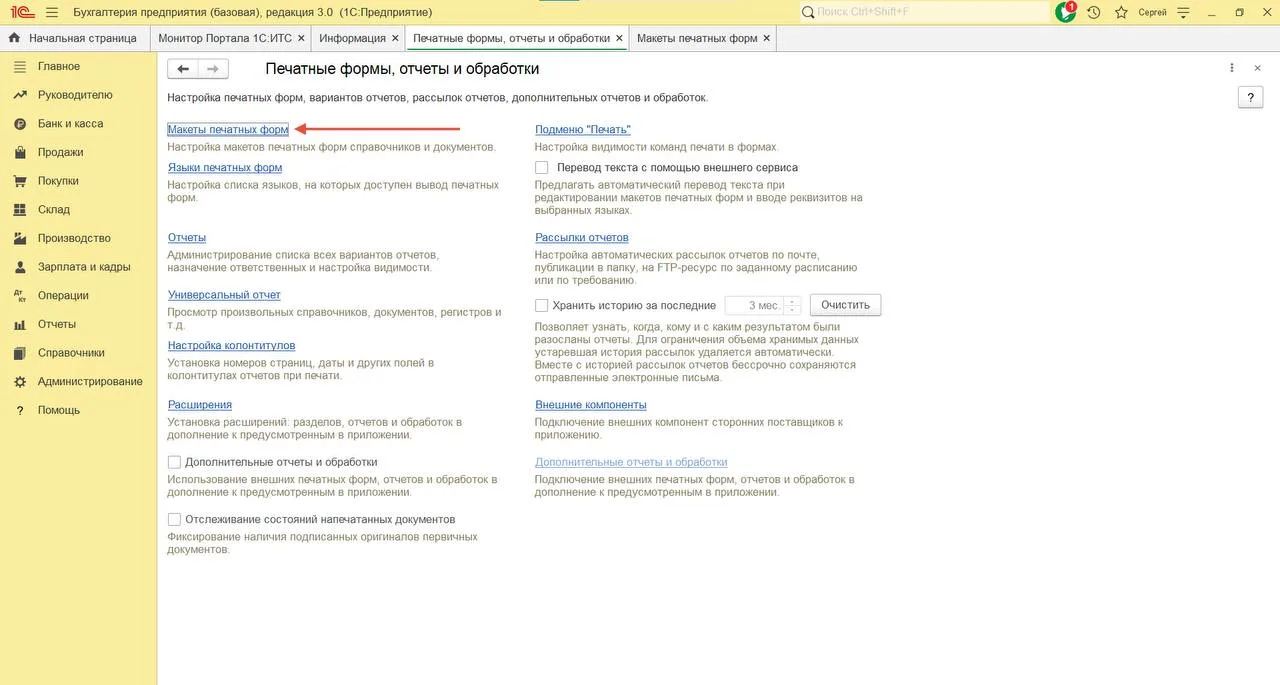The width and height of the screenshot is (1280, 685).
Task: Click the Продажи shopping bag icon
Action: (x=19, y=153)
